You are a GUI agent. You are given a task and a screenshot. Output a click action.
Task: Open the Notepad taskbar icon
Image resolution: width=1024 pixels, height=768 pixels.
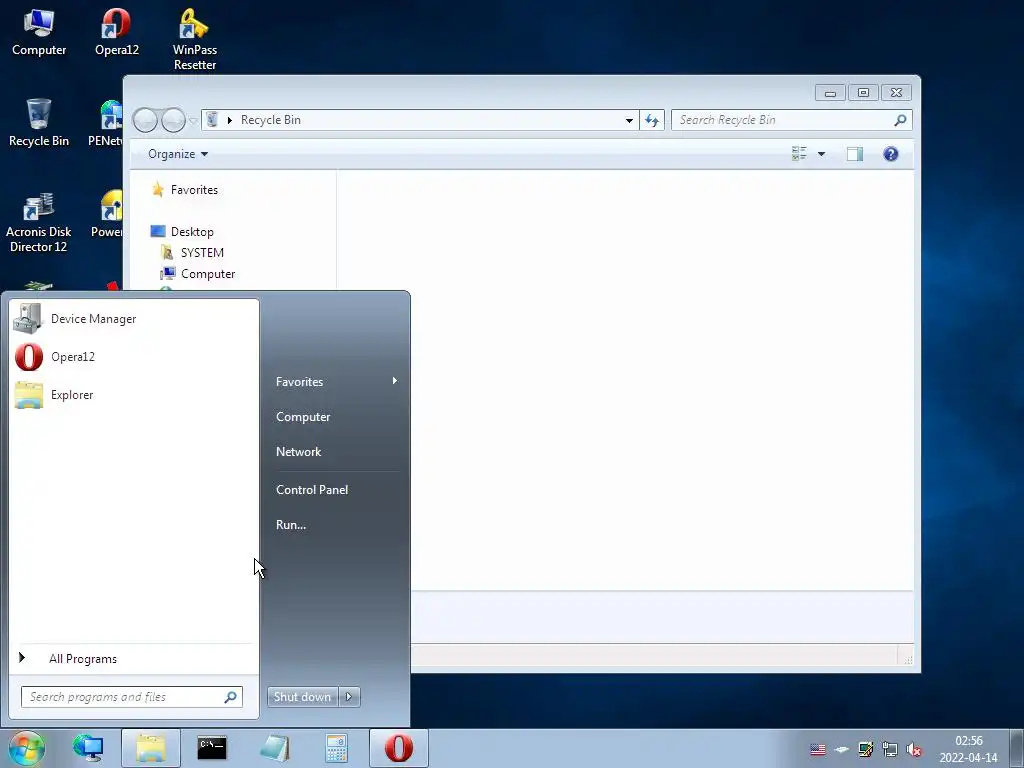tap(274, 748)
